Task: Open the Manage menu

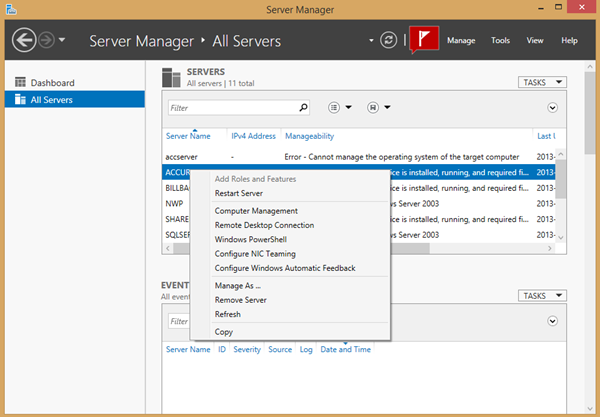Action: pos(461,41)
